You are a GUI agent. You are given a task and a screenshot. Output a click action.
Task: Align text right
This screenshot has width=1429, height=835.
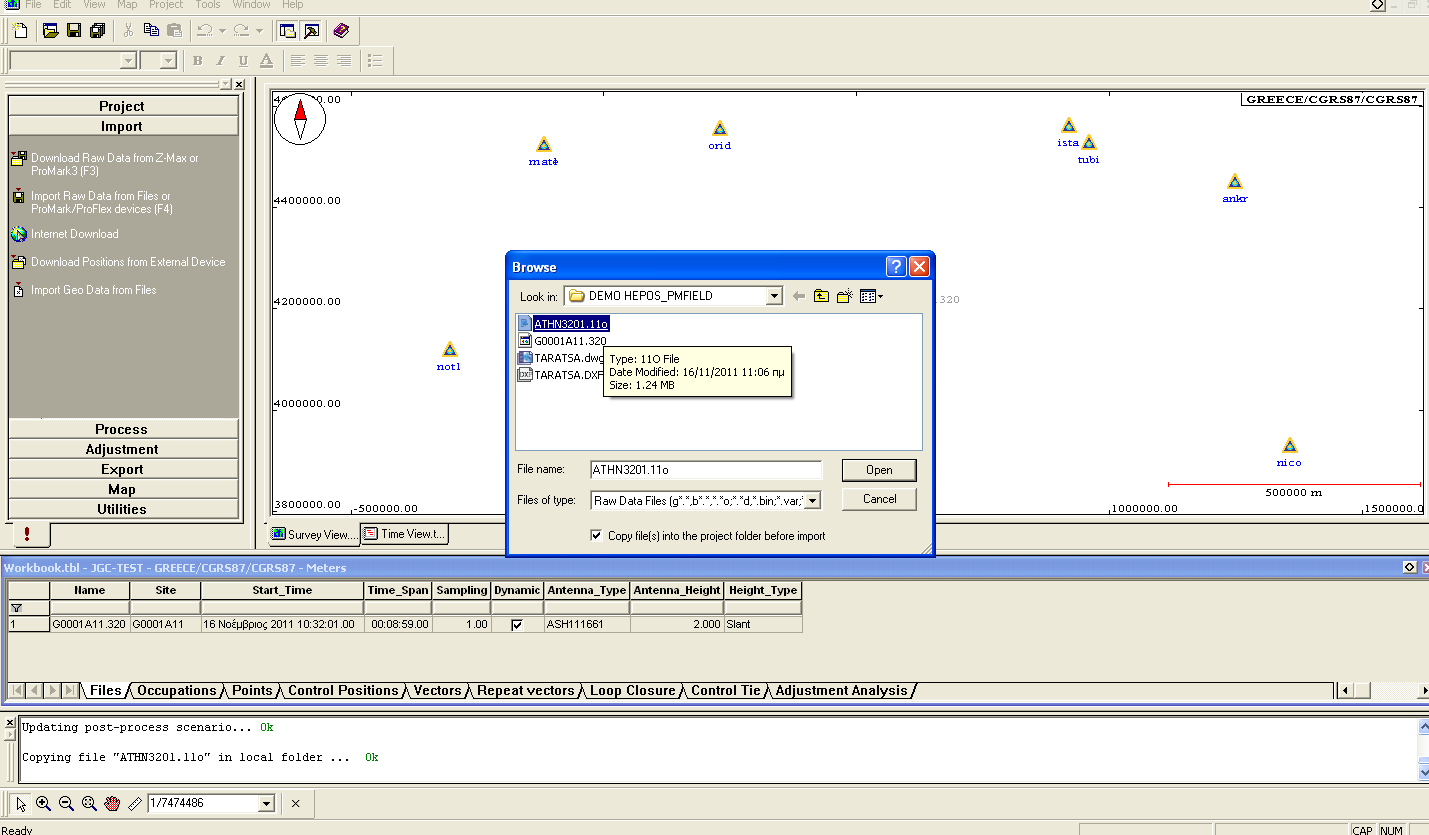pyautogui.click(x=343, y=61)
